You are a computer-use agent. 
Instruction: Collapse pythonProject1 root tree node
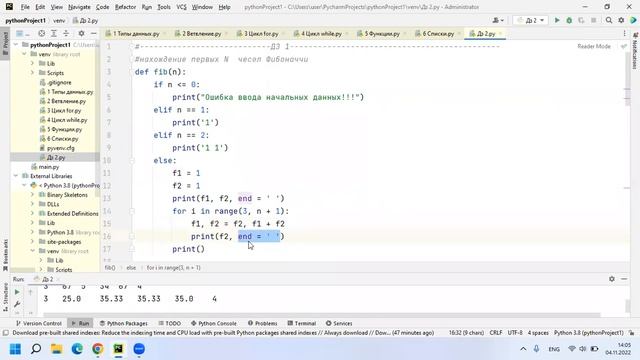[16, 44]
